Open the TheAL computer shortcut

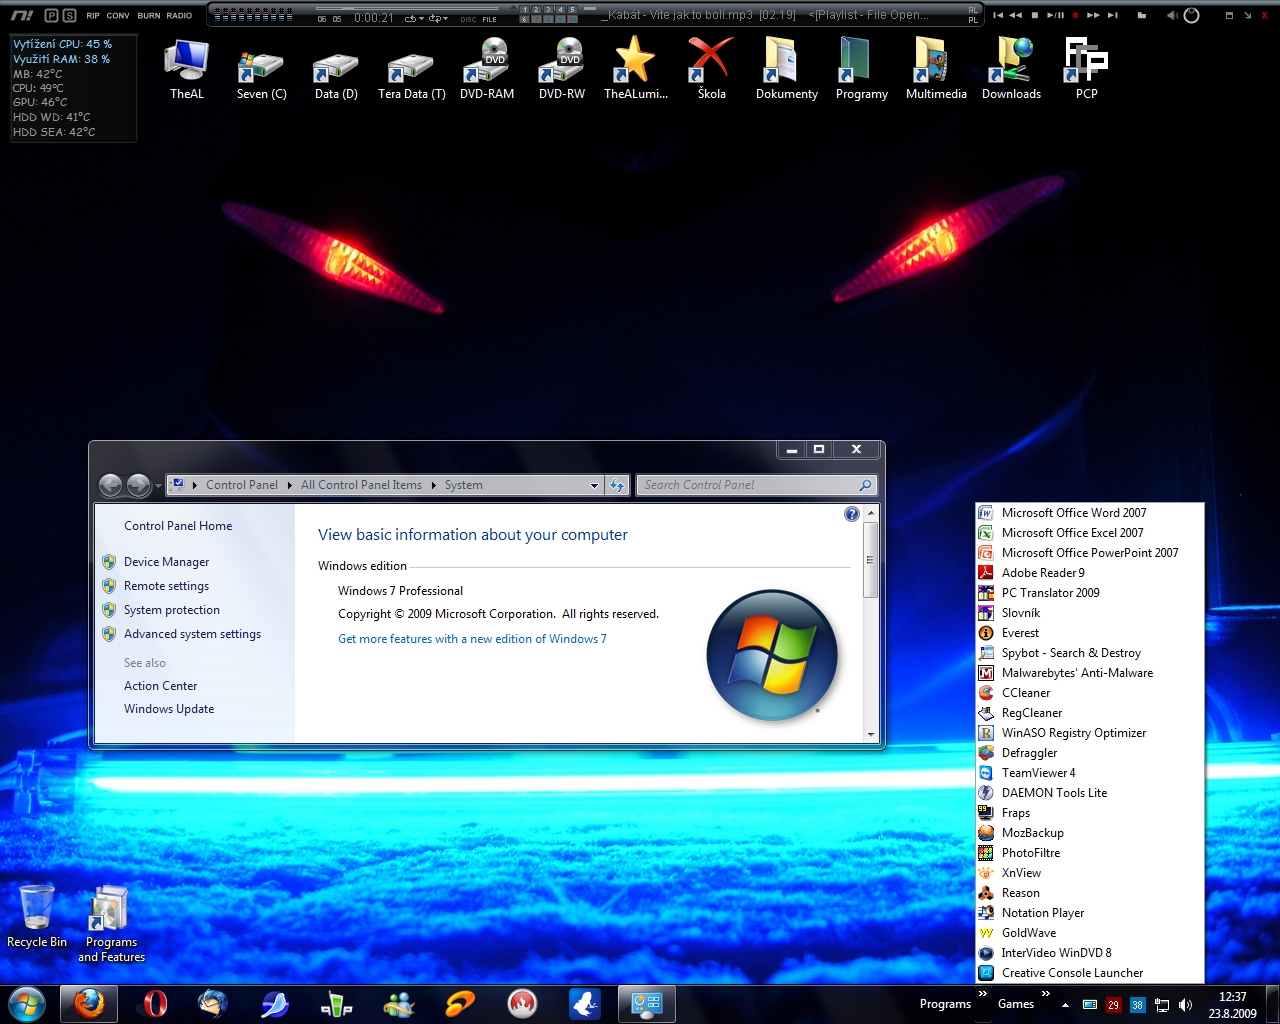pyautogui.click(x=187, y=68)
